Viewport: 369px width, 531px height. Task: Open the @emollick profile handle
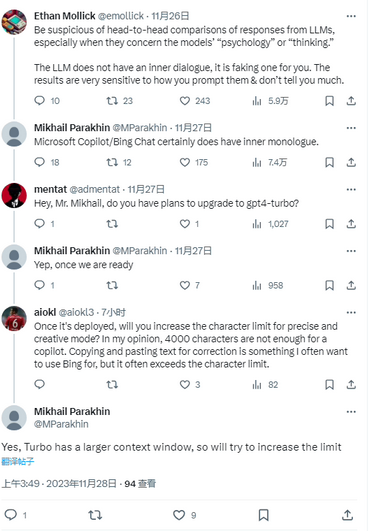121,16
